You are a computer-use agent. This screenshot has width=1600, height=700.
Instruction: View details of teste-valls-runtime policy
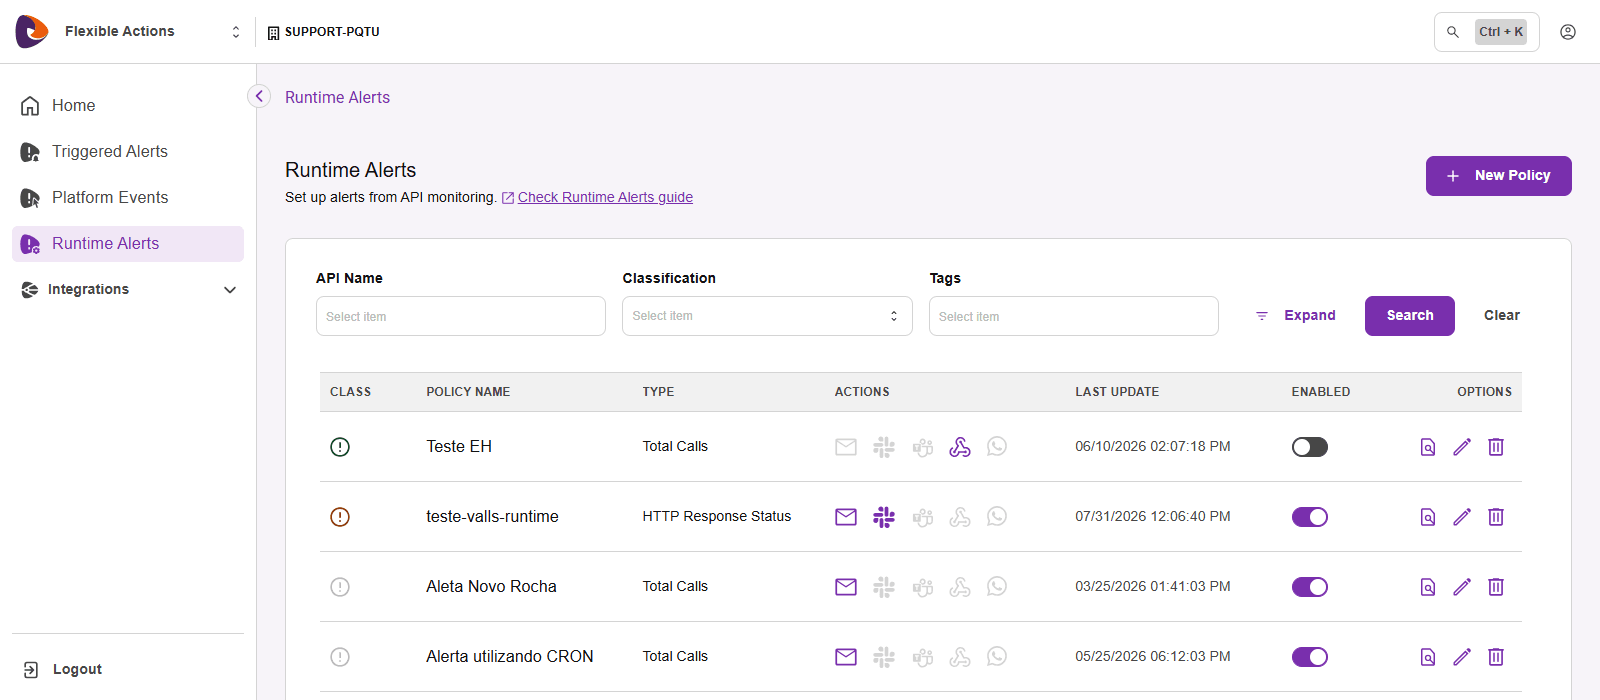1428,517
